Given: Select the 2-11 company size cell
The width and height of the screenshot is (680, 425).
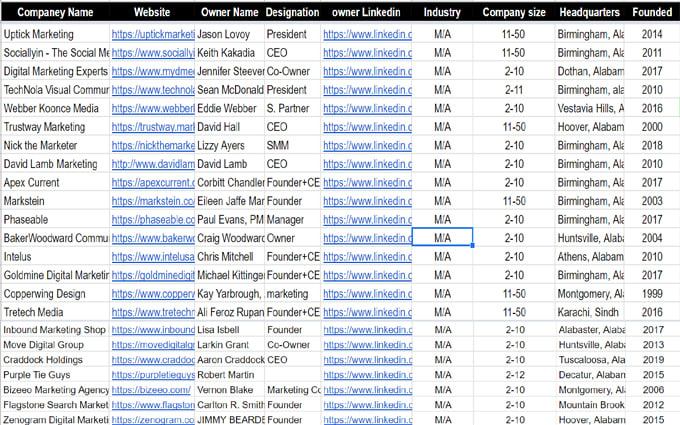Looking at the screenshot, I should 514,90.
